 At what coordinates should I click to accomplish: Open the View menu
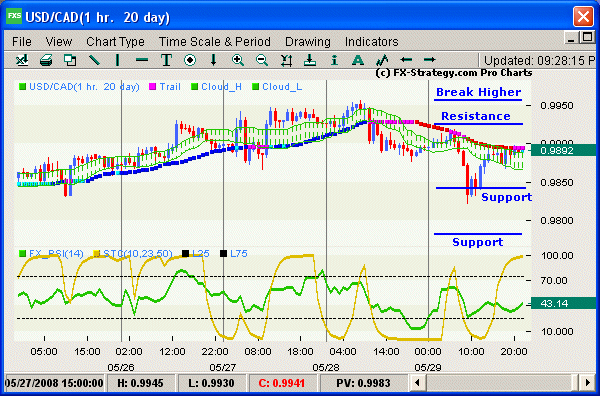59,42
